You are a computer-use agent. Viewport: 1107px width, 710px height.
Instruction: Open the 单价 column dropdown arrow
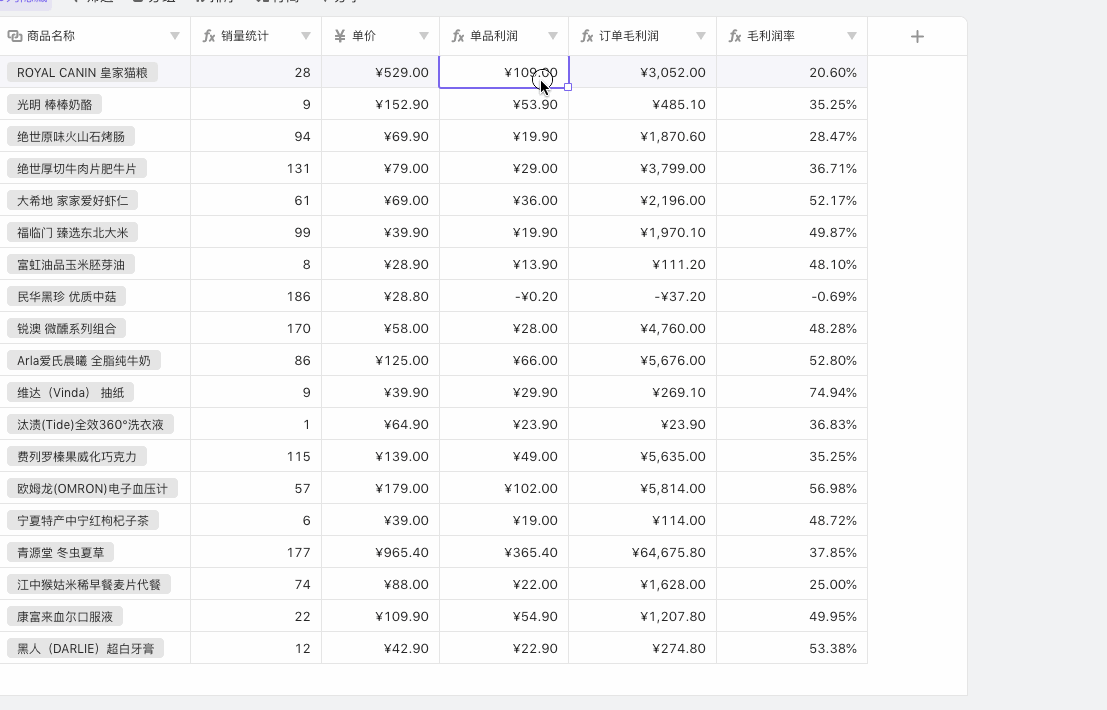424,36
